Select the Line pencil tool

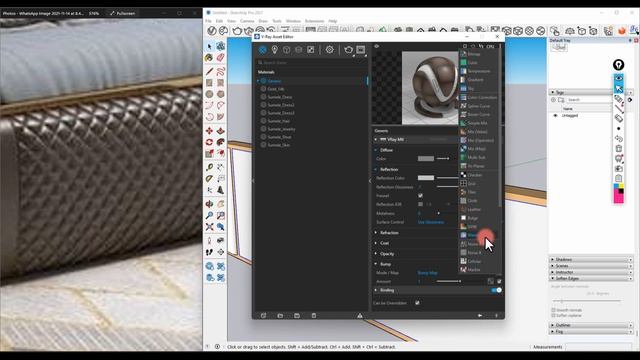(x=209, y=71)
